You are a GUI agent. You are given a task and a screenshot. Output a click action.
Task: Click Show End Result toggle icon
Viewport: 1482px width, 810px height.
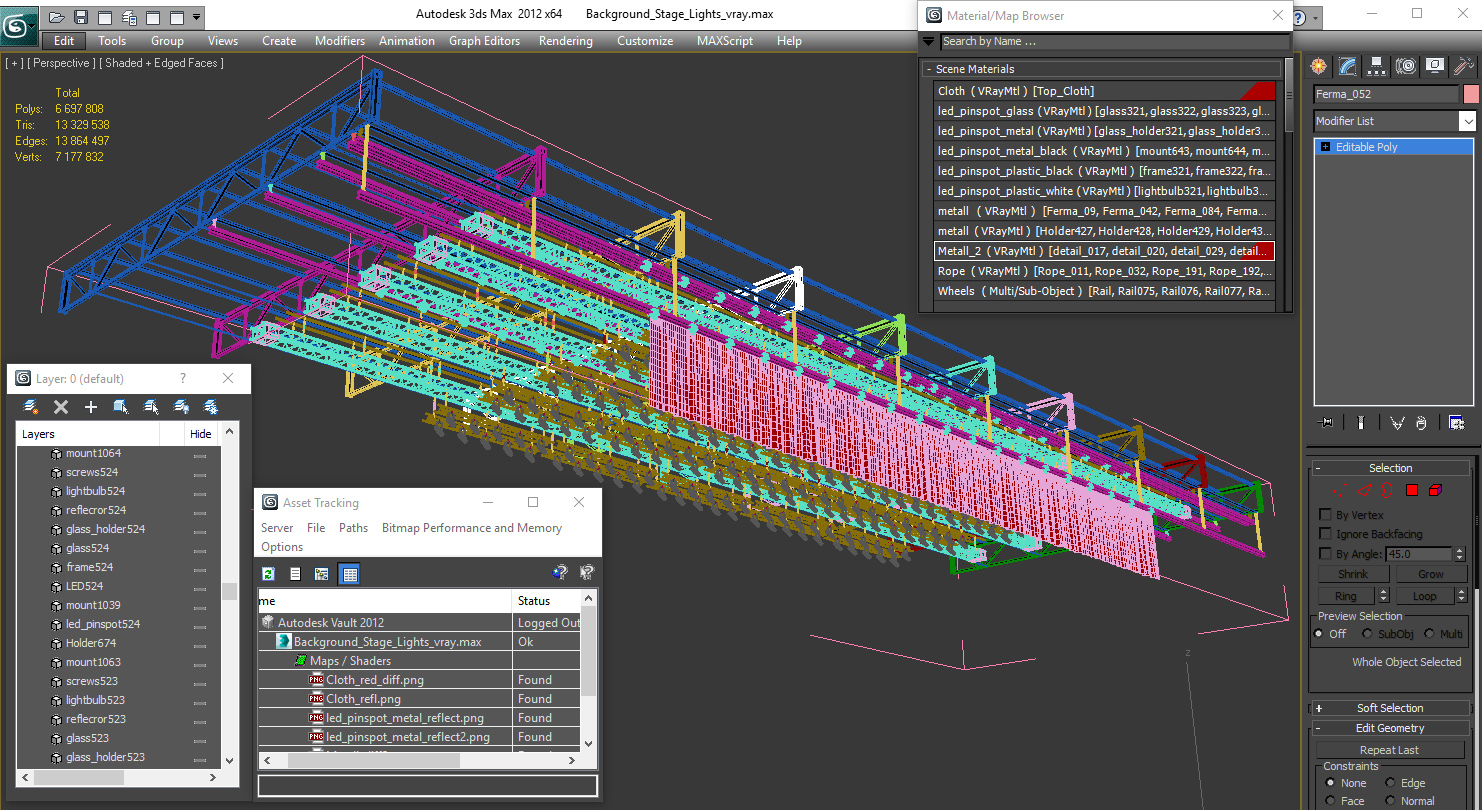[x=1361, y=423]
